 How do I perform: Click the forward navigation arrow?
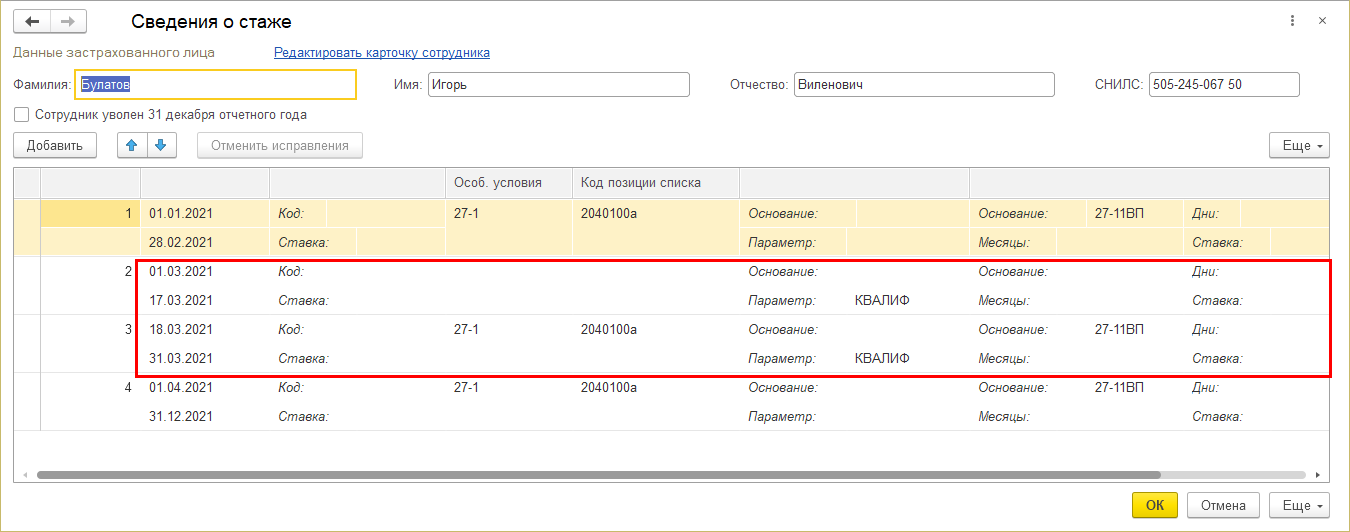[68, 21]
